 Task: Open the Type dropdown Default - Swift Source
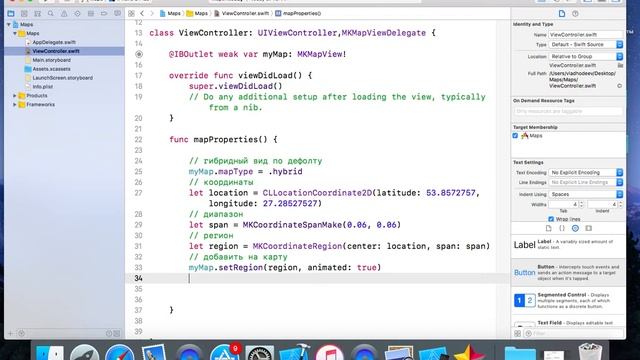click(x=586, y=44)
